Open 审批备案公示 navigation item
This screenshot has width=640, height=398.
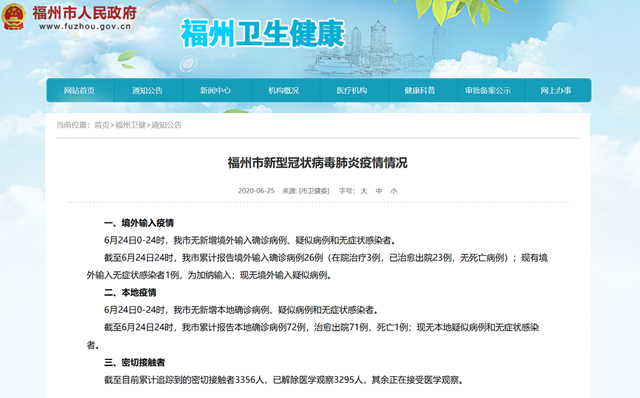click(x=488, y=91)
